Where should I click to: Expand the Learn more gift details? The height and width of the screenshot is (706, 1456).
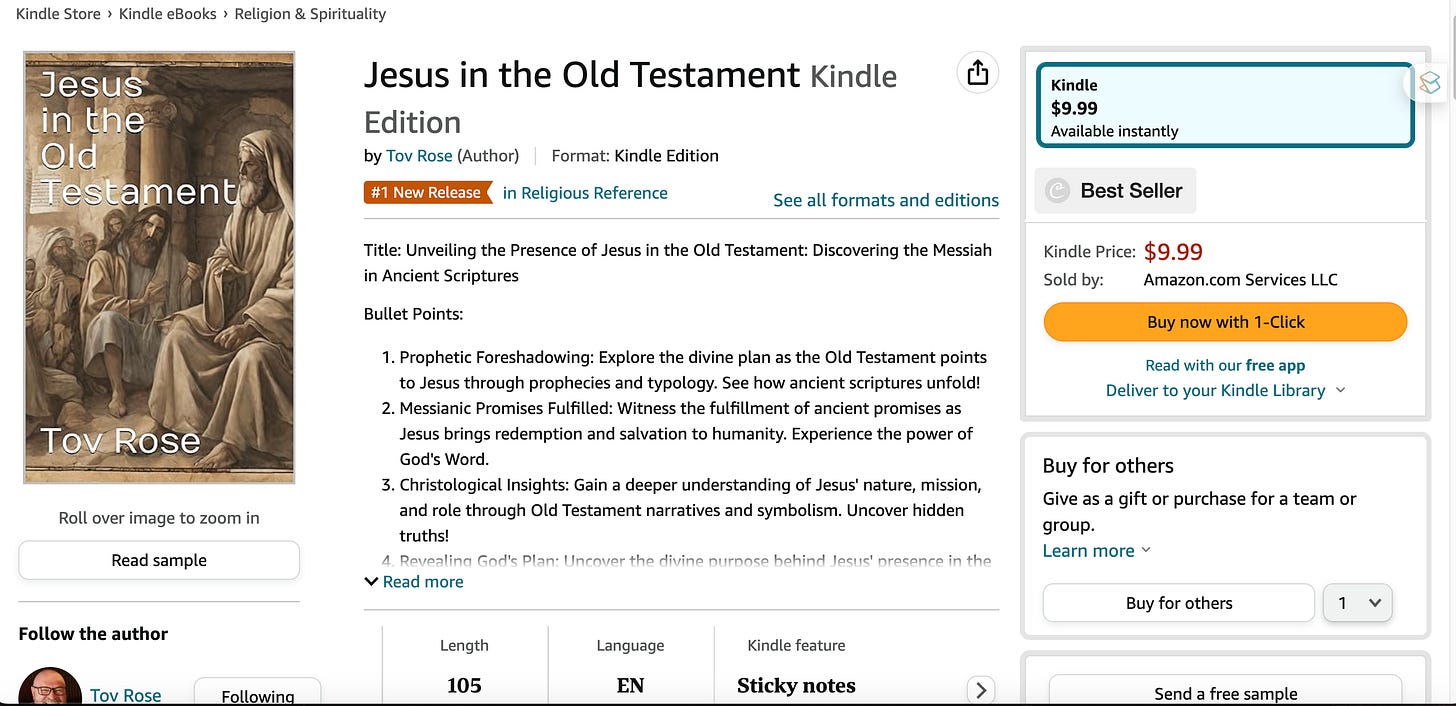pyautogui.click(x=1096, y=551)
